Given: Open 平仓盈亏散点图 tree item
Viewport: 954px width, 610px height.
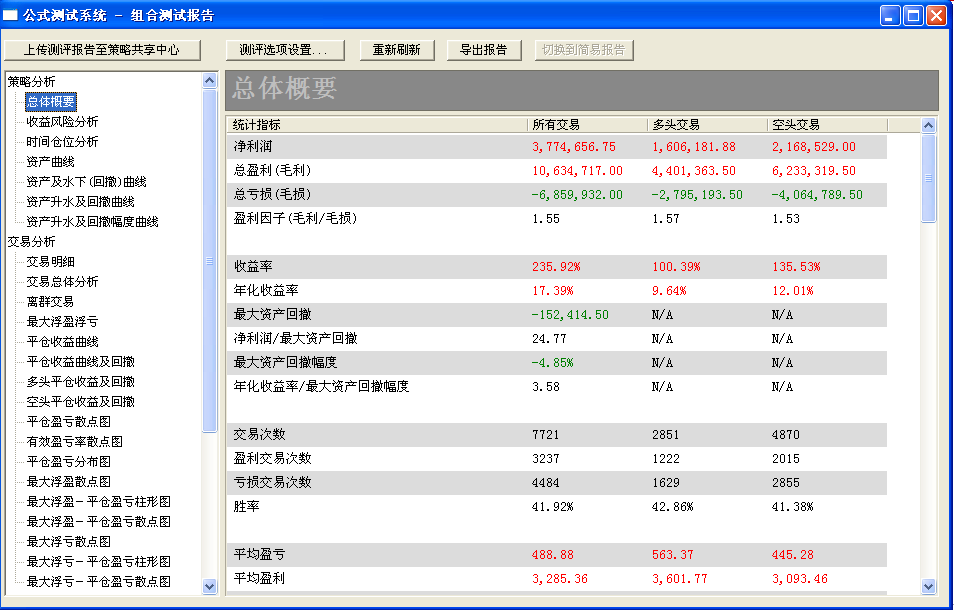Looking at the screenshot, I should tap(69, 422).
